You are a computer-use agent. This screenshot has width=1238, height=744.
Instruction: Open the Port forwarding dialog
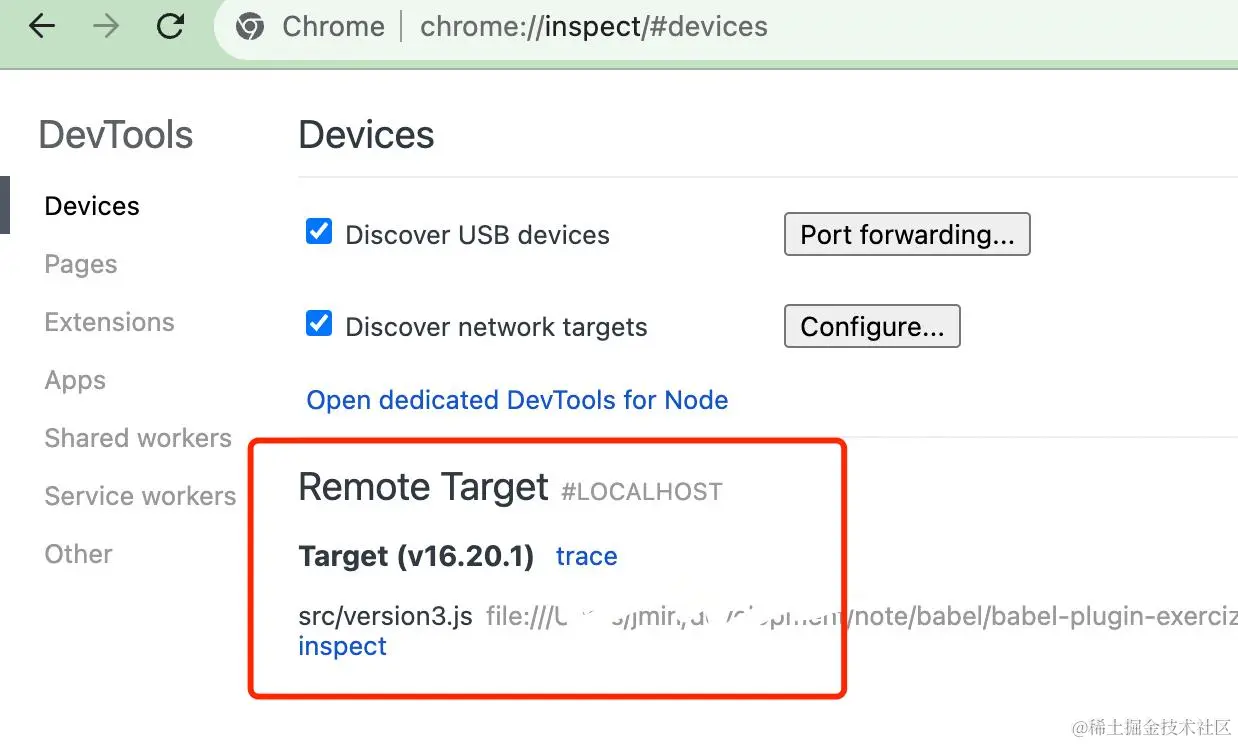[x=907, y=234]
